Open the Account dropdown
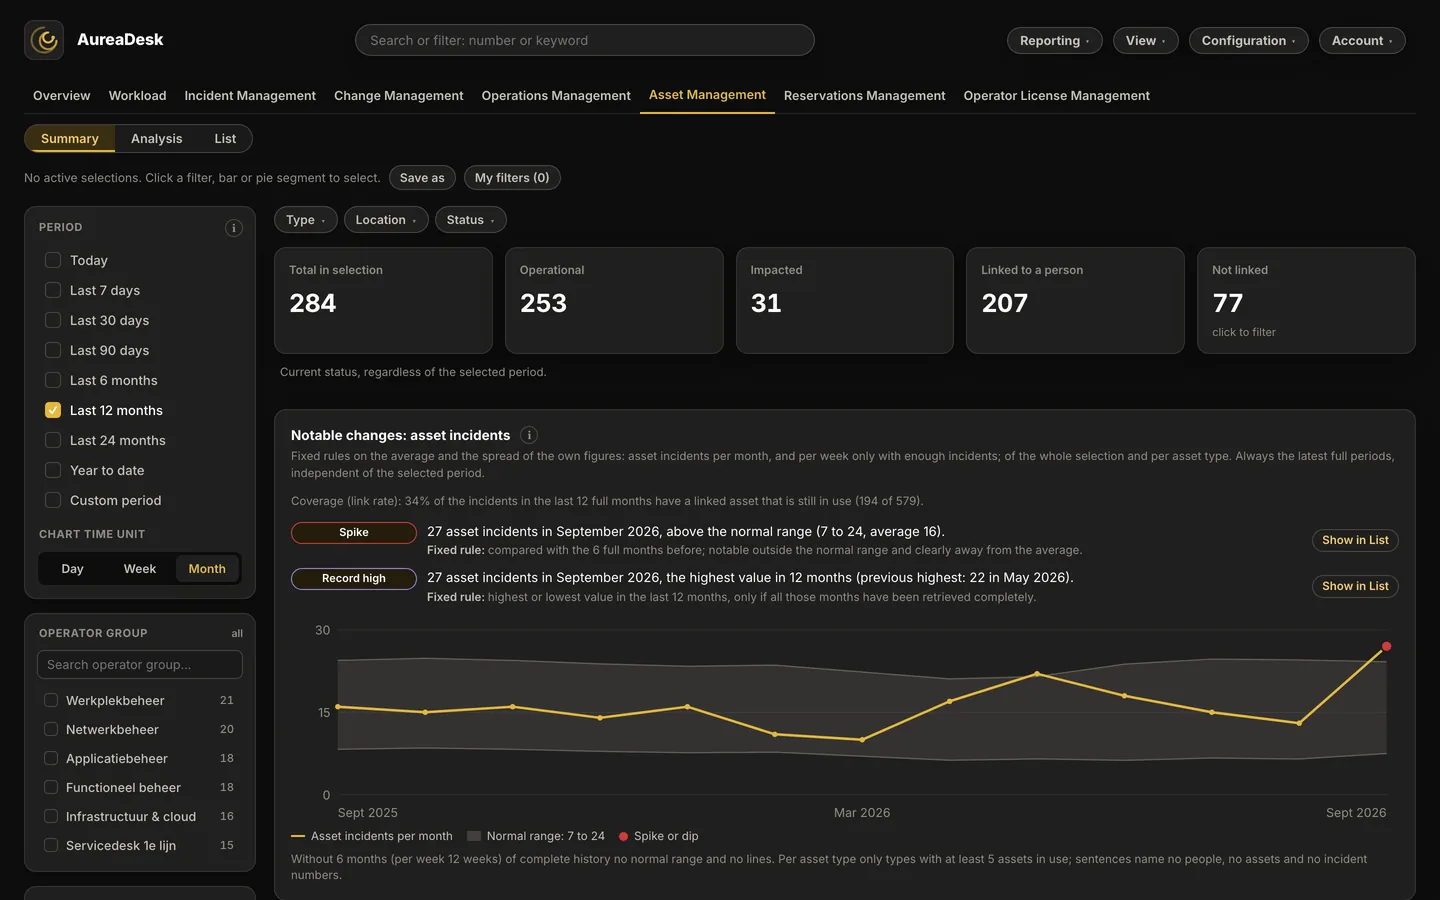 coord(1362,40)
